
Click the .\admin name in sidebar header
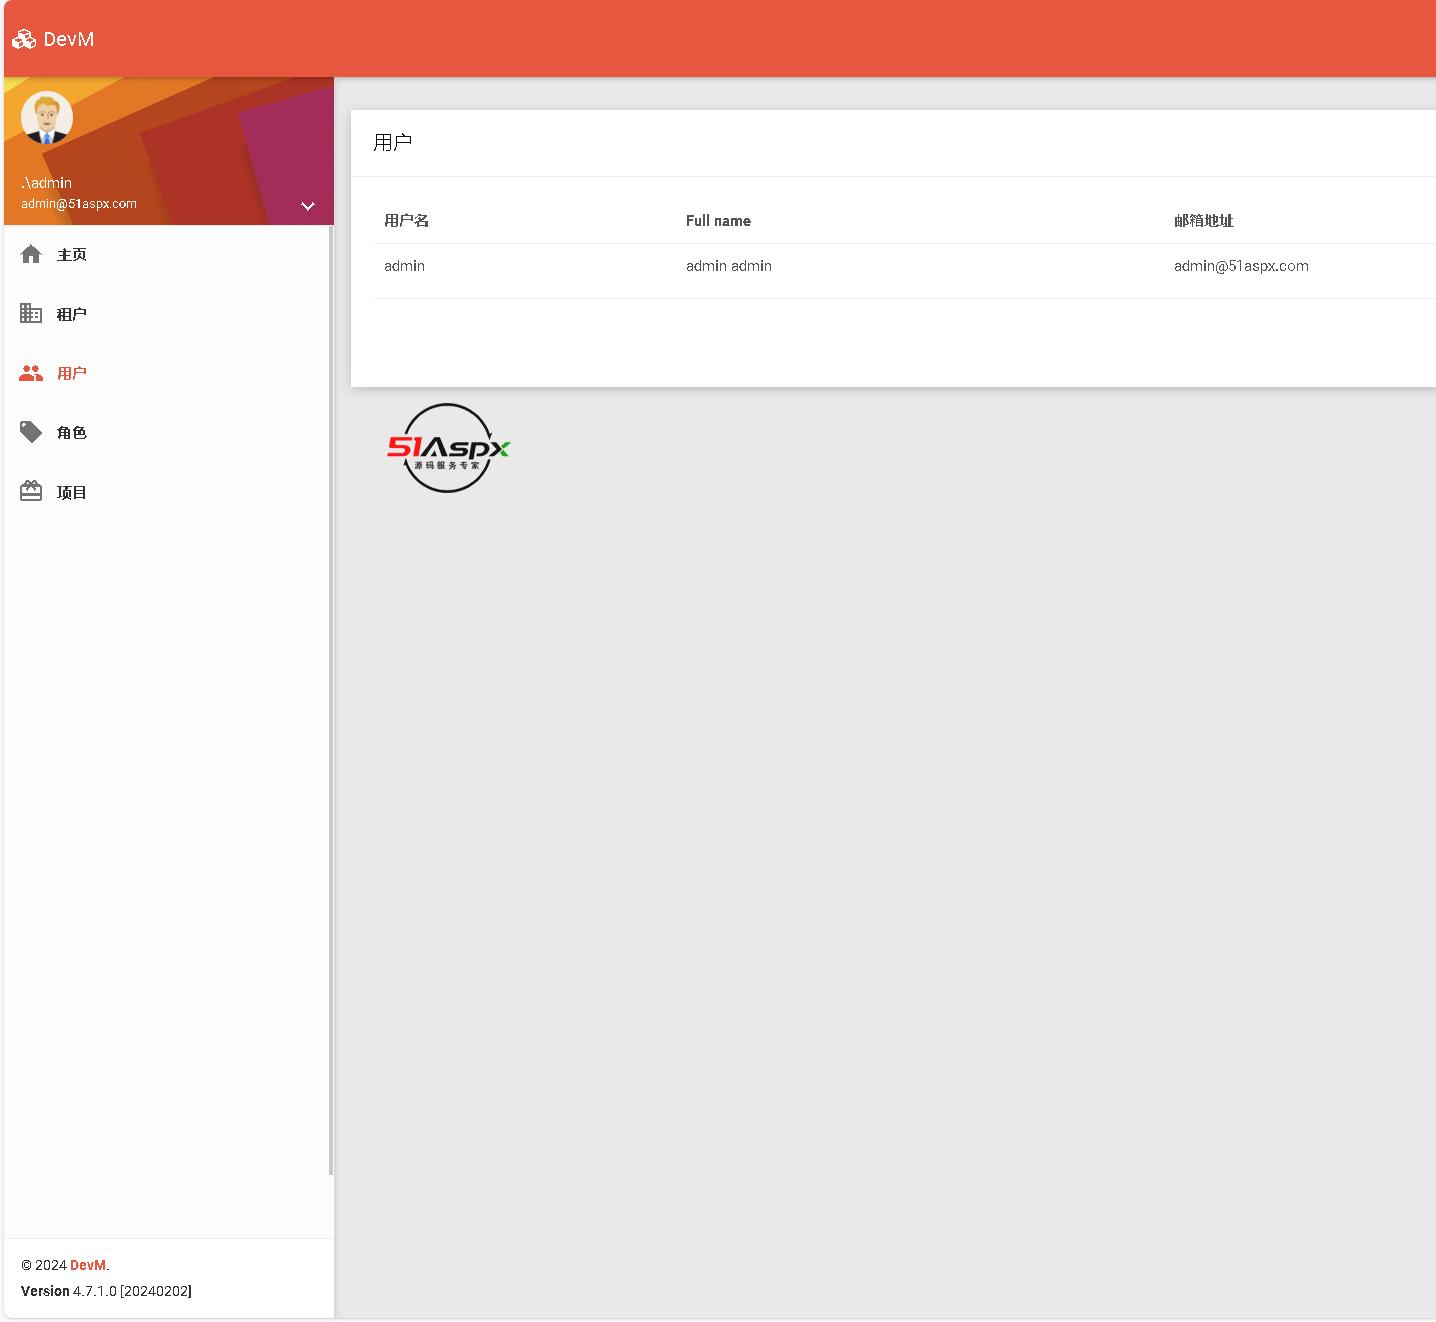pyautogui.click(x=47, y=183)
